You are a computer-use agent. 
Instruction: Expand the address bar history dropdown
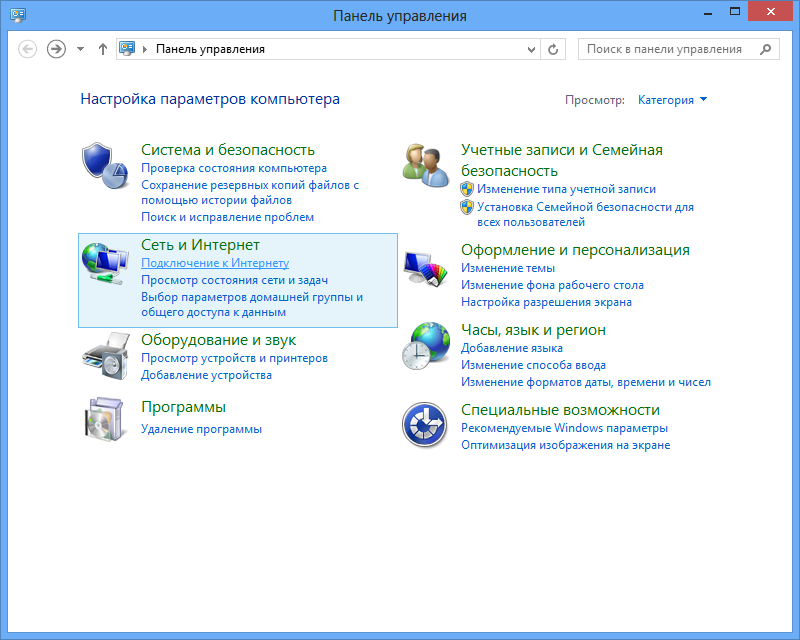532,49
